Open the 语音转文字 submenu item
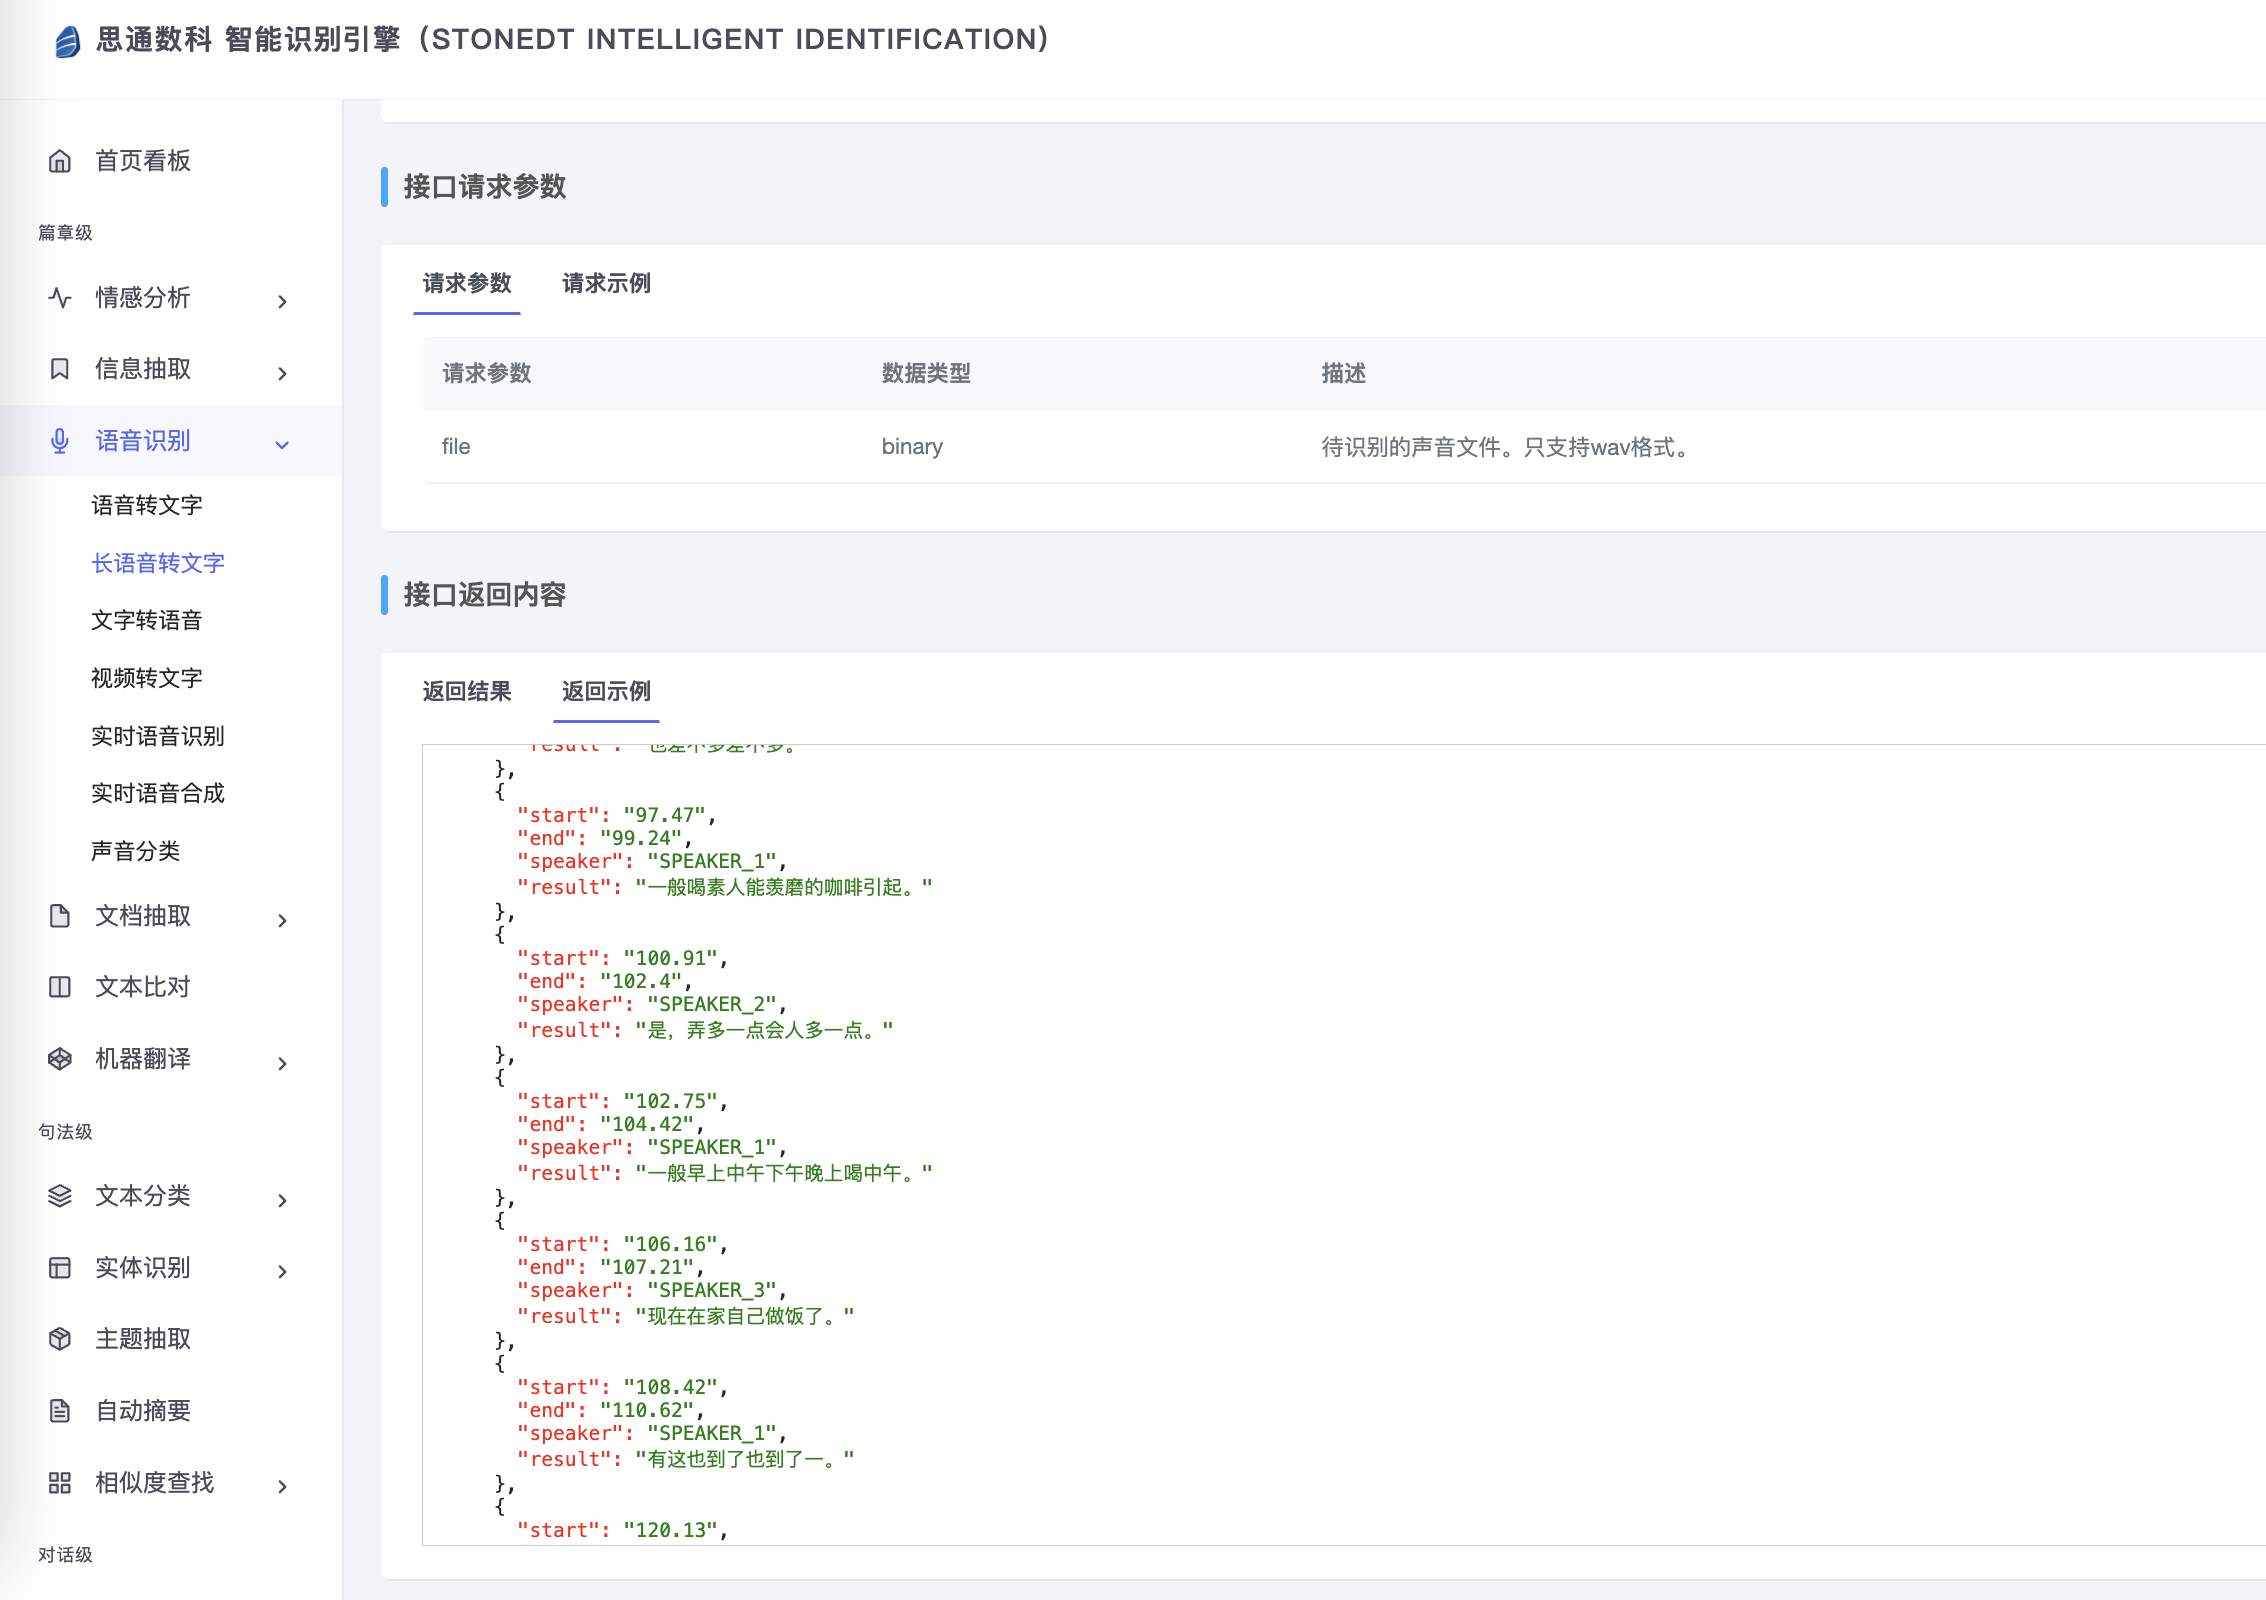This screenshot has width=2266, height=1600. coord(147,506)
